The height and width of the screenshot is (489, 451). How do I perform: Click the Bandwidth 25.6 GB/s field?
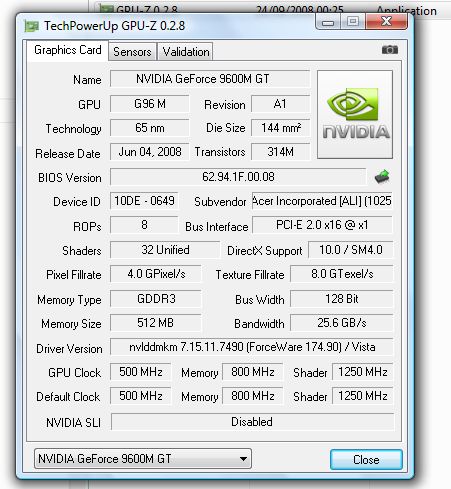[x=342, y=323]
